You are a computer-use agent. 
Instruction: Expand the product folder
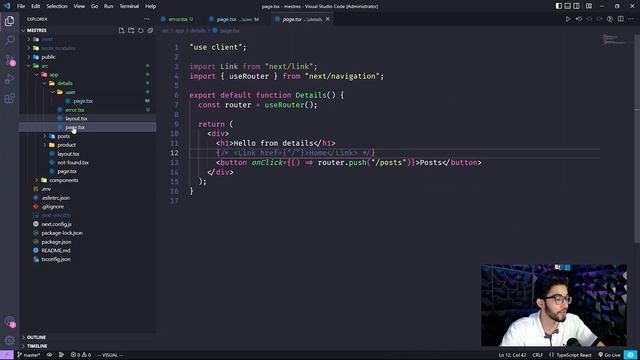click(87, 145)
